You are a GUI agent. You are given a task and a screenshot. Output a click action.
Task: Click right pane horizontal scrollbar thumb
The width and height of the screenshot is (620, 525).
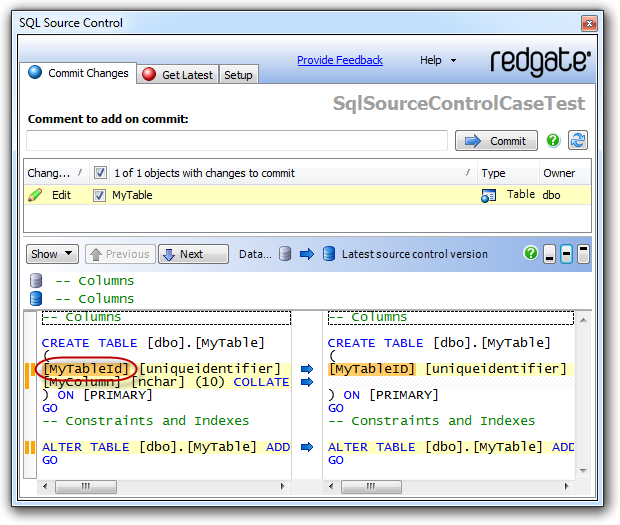point(371,487)
